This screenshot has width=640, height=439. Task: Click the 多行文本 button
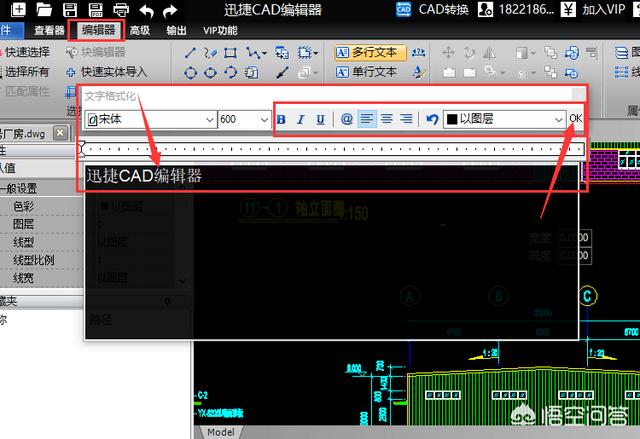coord(370,53)
